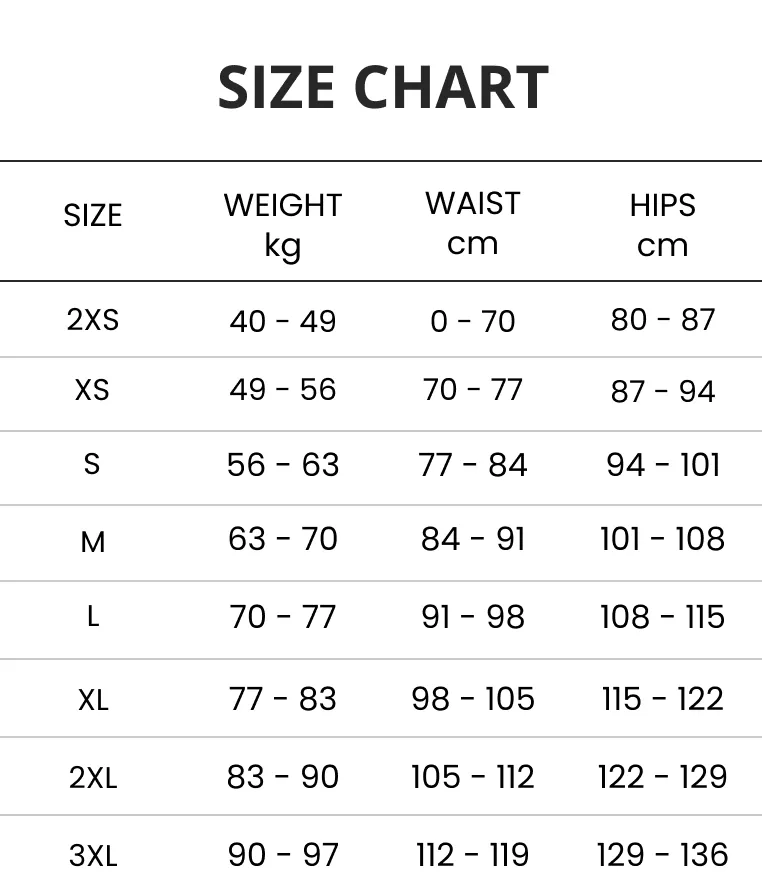Click weight value 40 - 49
The image size is (762, 894).
click(283, 321)
